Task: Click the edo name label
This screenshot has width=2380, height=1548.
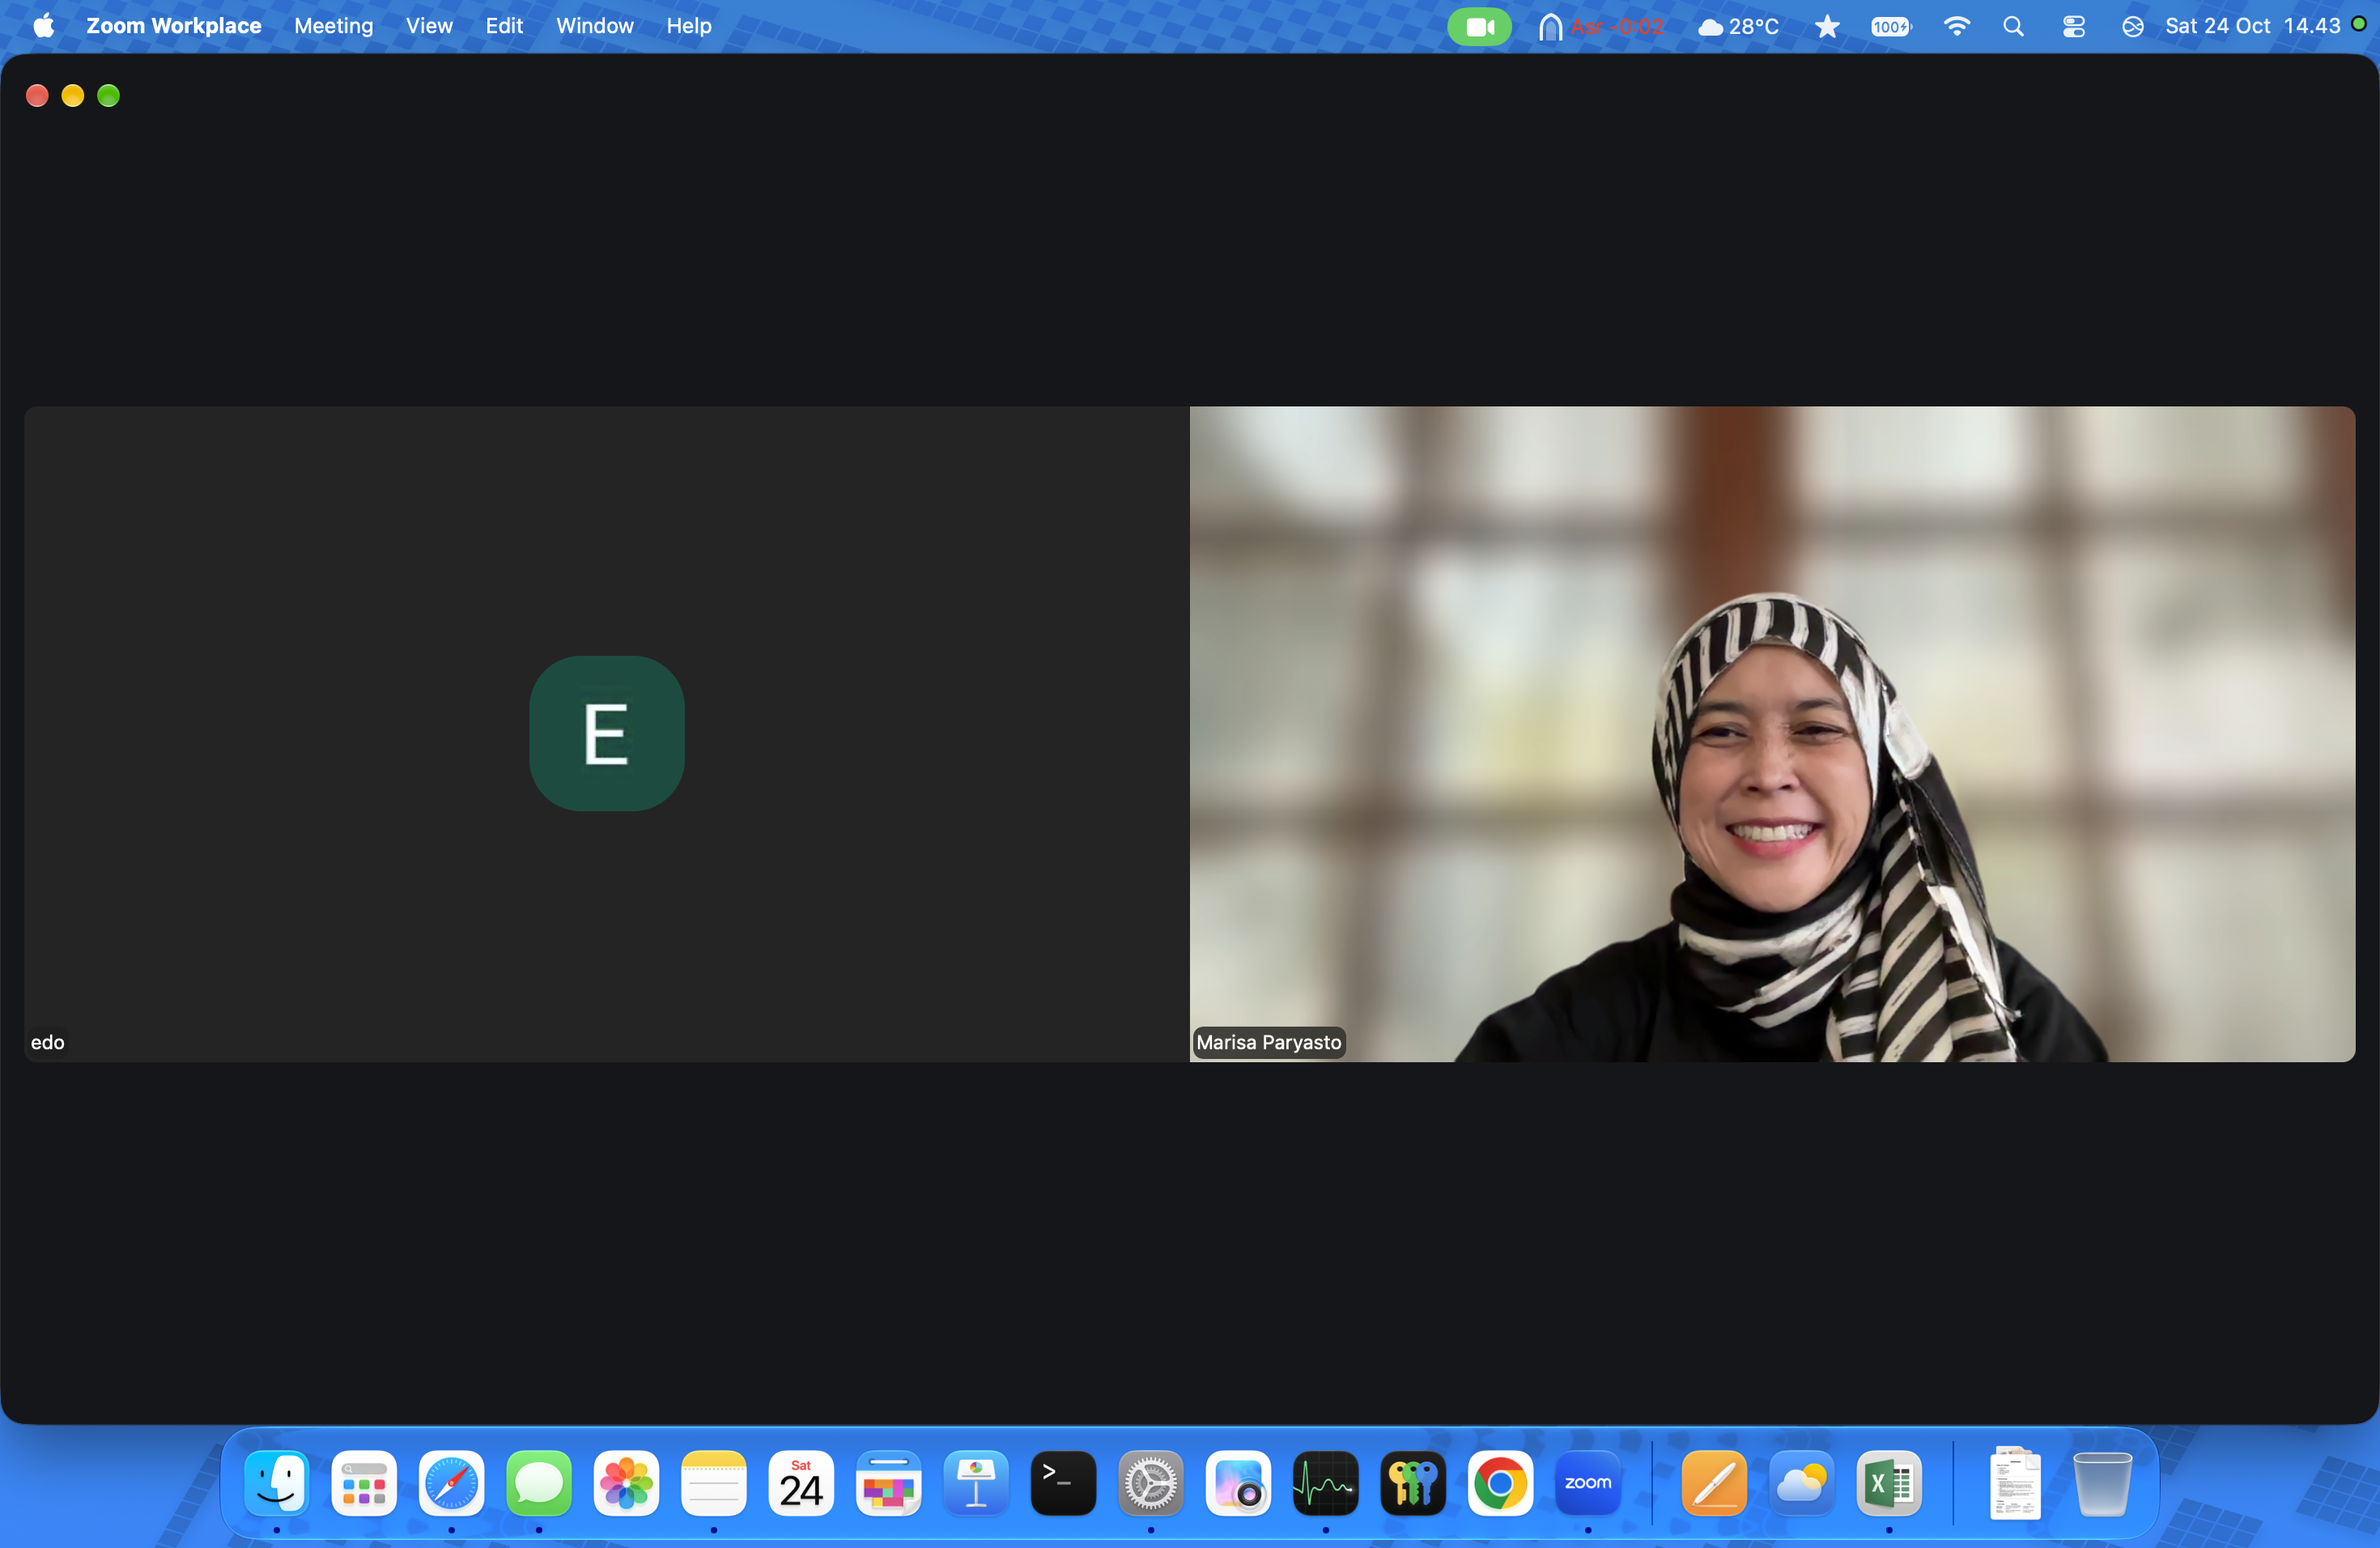Action: point(47,1042)
